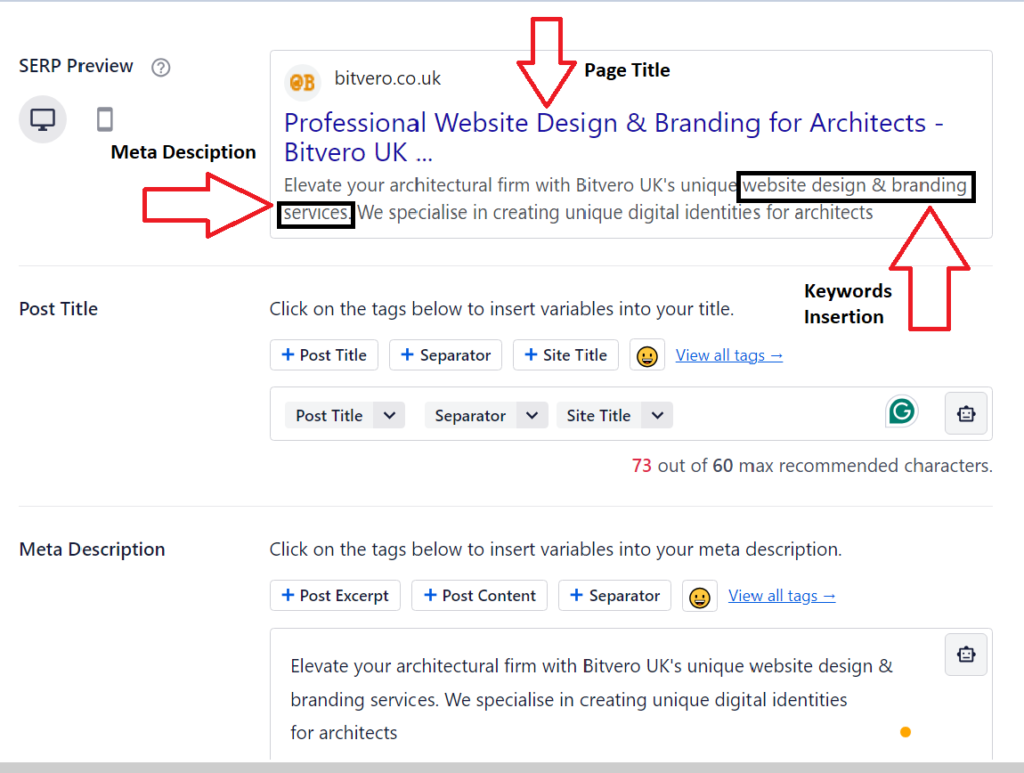This screenshot has height=773, width=1024.
Task: Open the SERP Preview help question mark
Action: (x=161, y=67)
